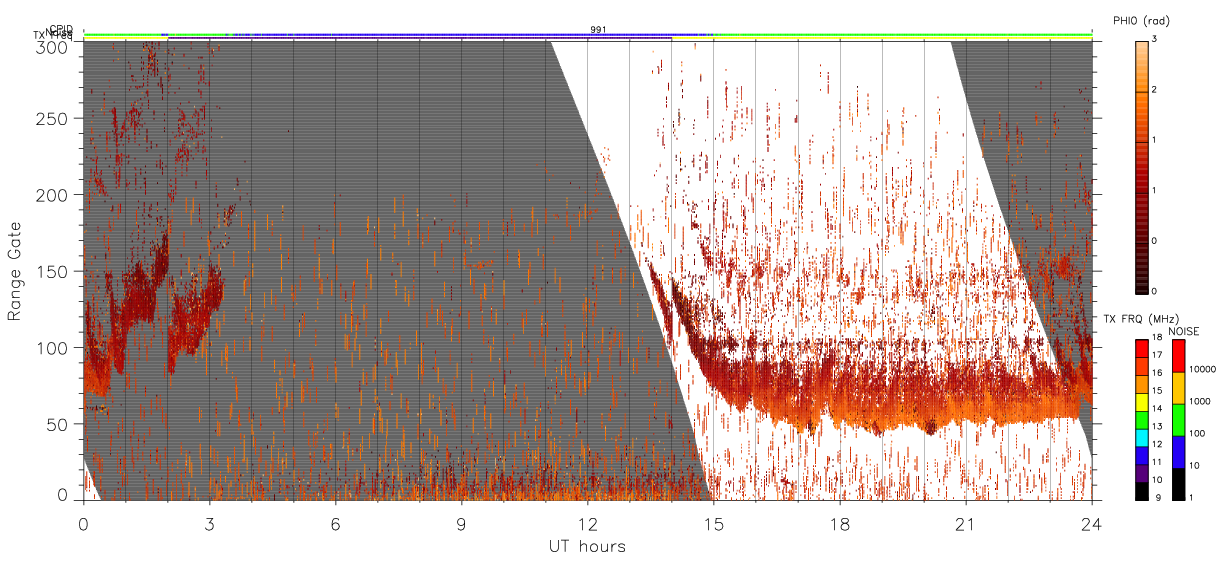The width and height of the screenshot is (1228, 567).
Task: Click the x-axis tick label '0'
Action: point(83,522)
